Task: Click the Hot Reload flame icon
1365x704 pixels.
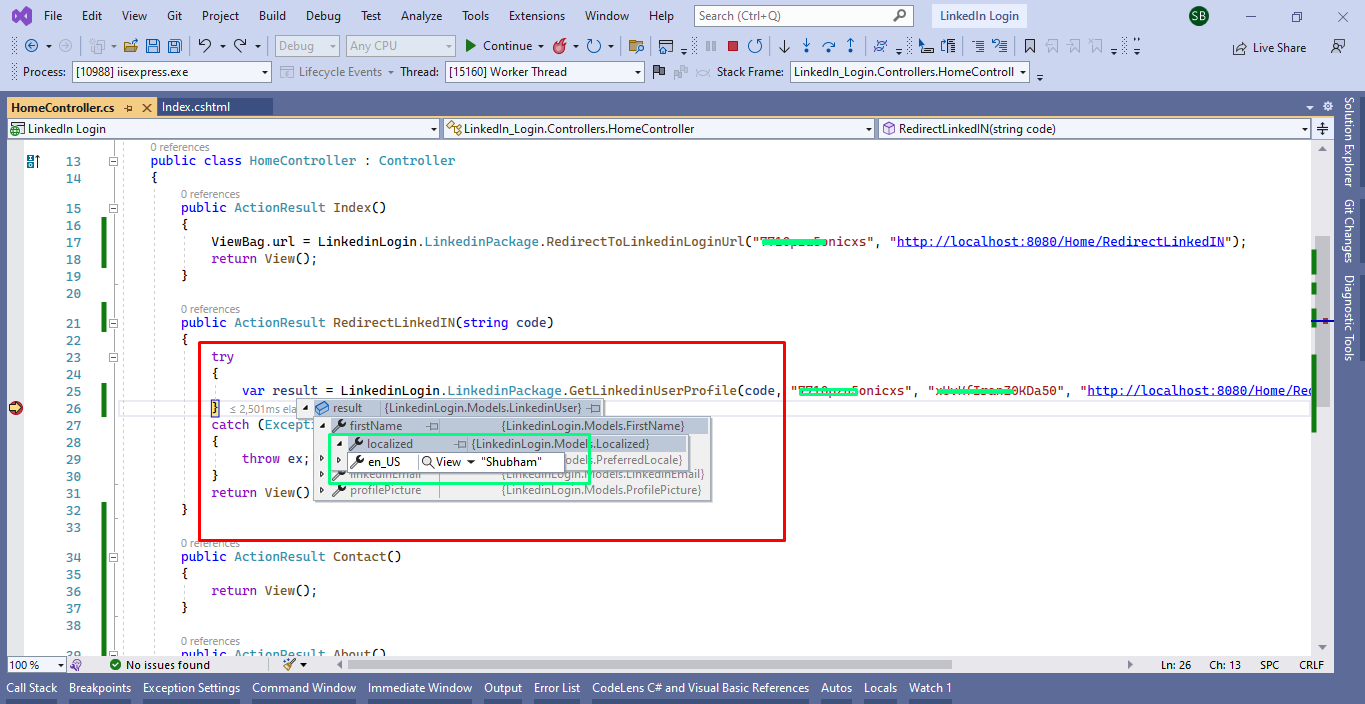Action: (560, 46)
